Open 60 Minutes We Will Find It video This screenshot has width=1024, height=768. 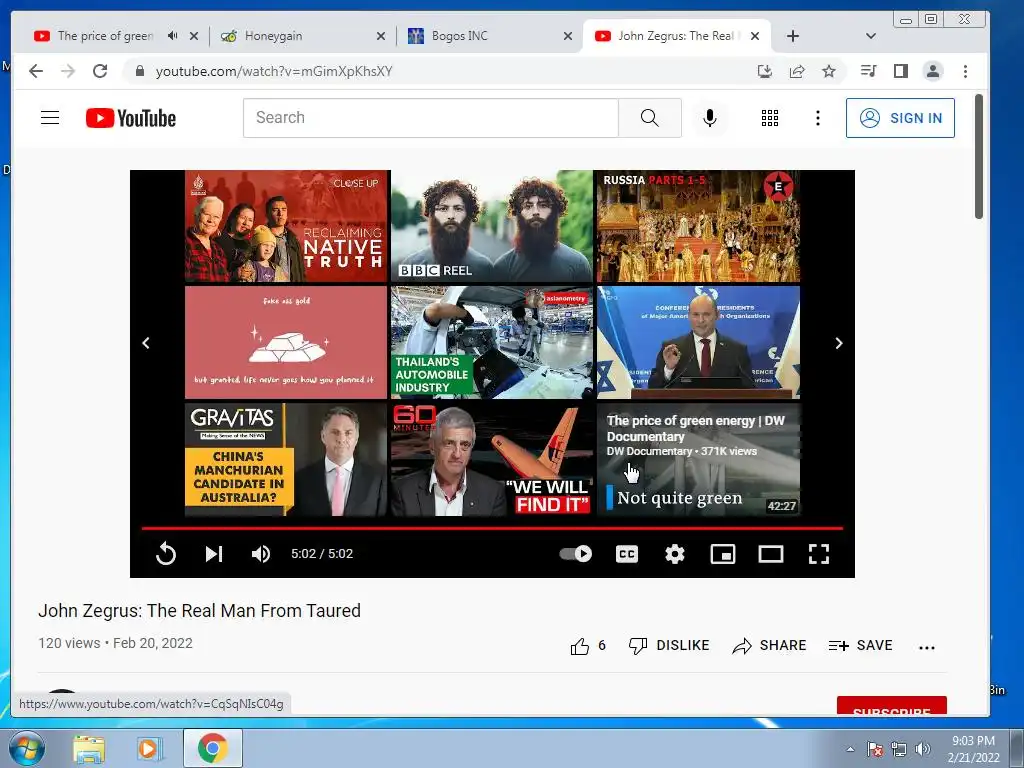pos(492,459)
